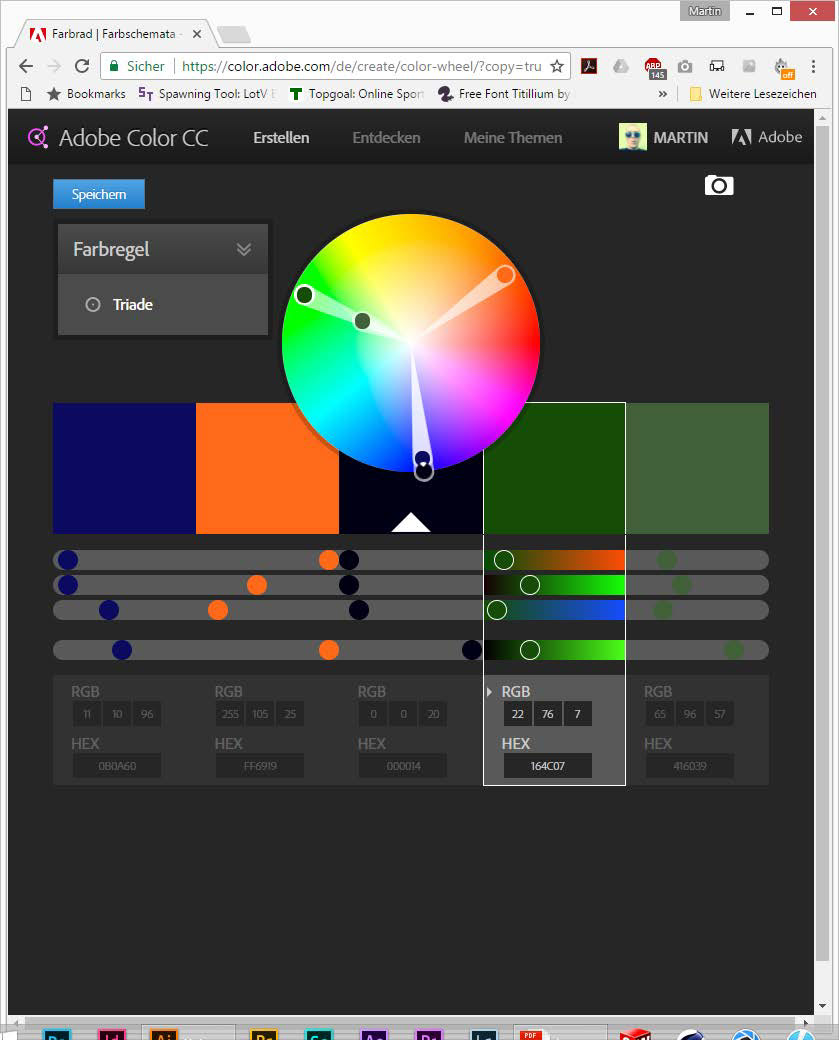839x1040 pixels.
Task: Click the Martin Chrome user button
Action: pyautogui.click(x=704, y=11)
